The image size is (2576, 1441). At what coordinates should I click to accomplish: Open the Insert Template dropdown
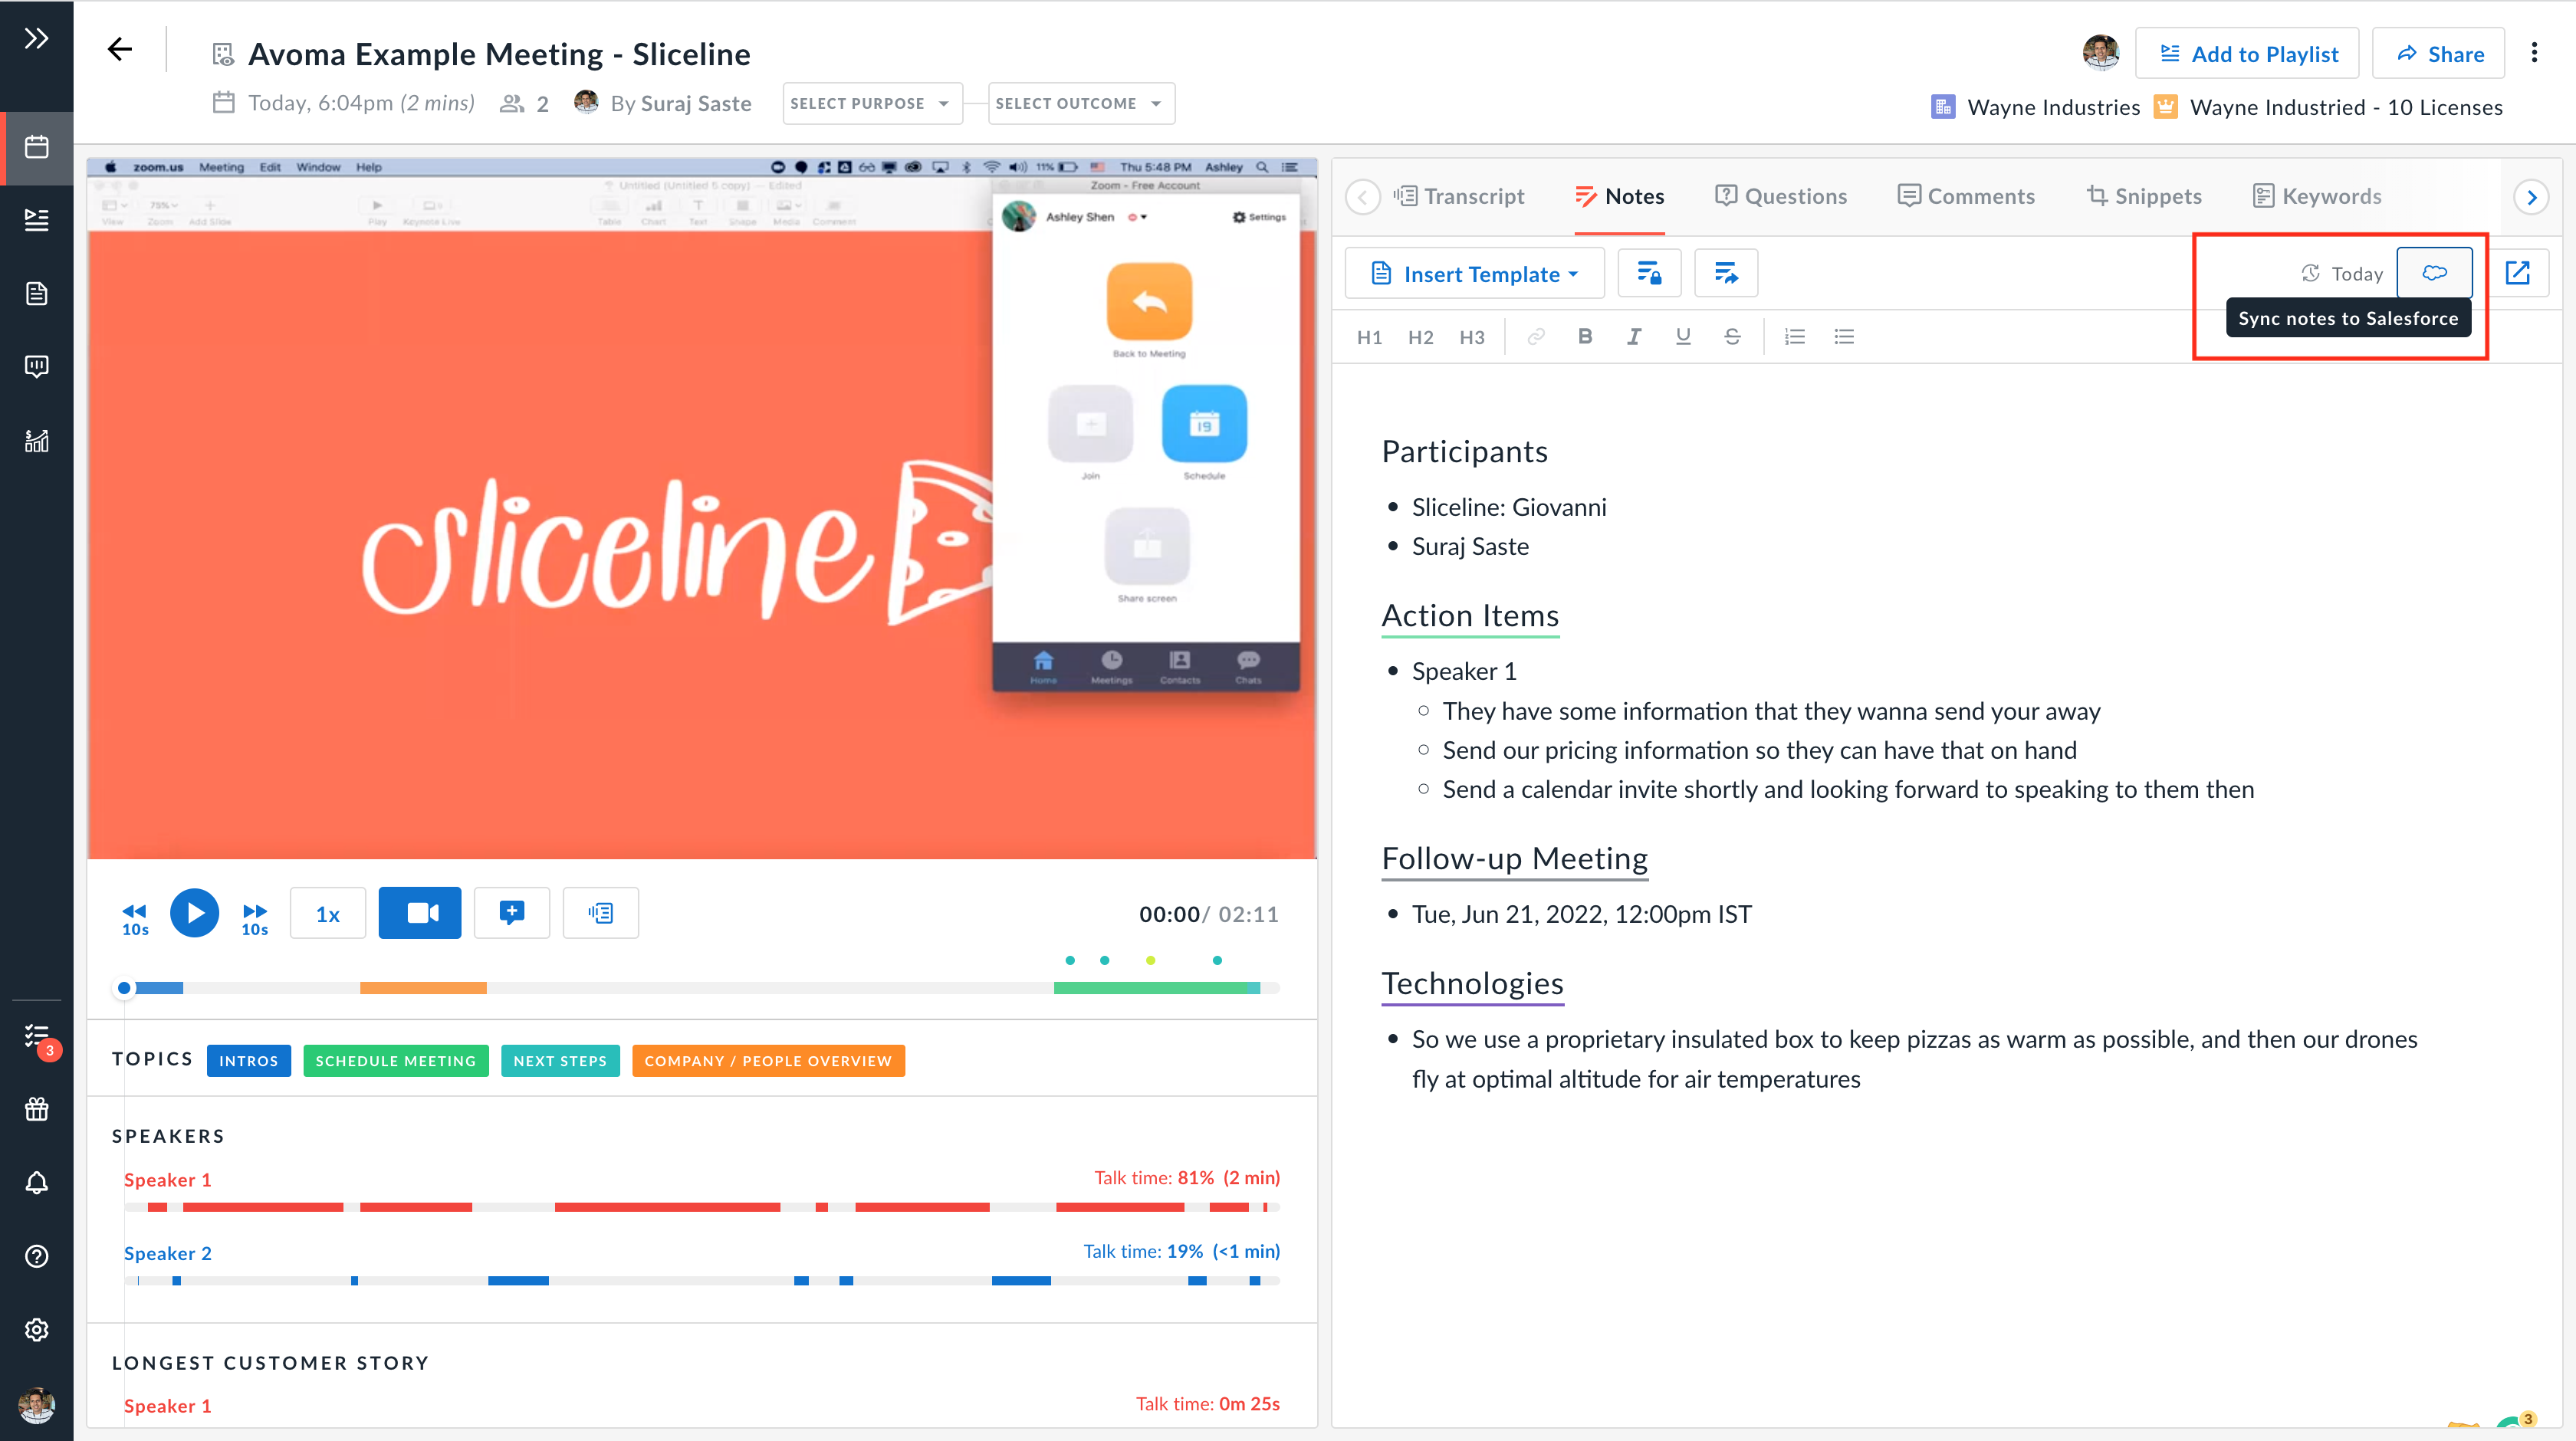[1475, 274]
